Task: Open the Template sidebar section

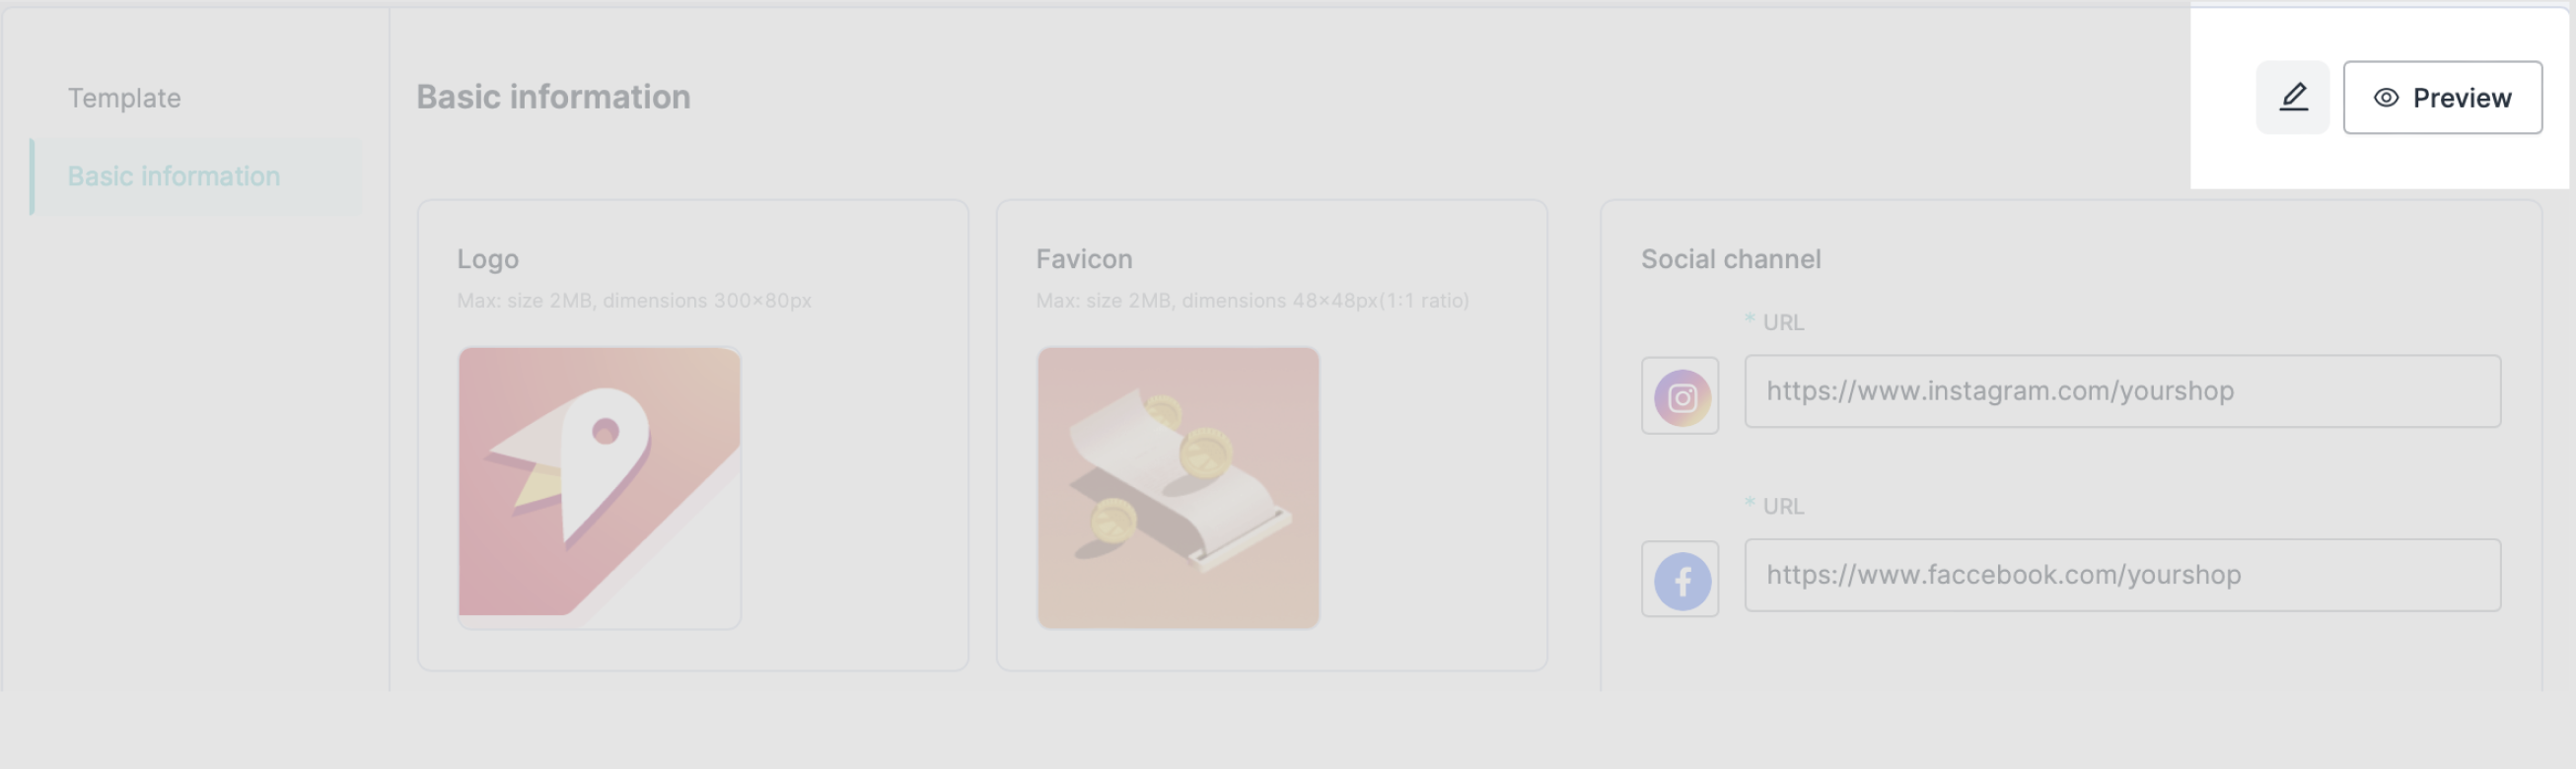Action: click(124, 98)
